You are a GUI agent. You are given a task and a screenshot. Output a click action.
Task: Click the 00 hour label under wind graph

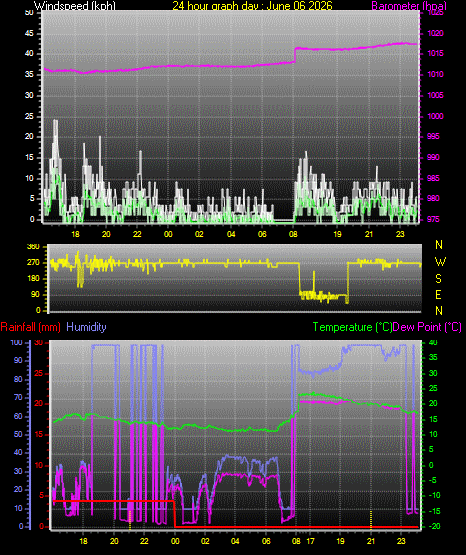[x=168, y=234]
